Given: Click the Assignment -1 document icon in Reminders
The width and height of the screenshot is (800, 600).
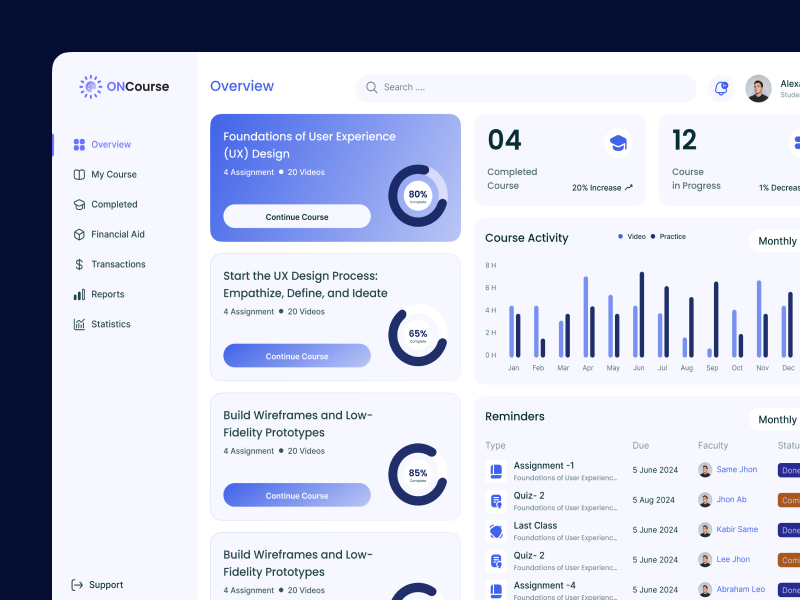Looking at the screenshot, I should pos(495,470).
